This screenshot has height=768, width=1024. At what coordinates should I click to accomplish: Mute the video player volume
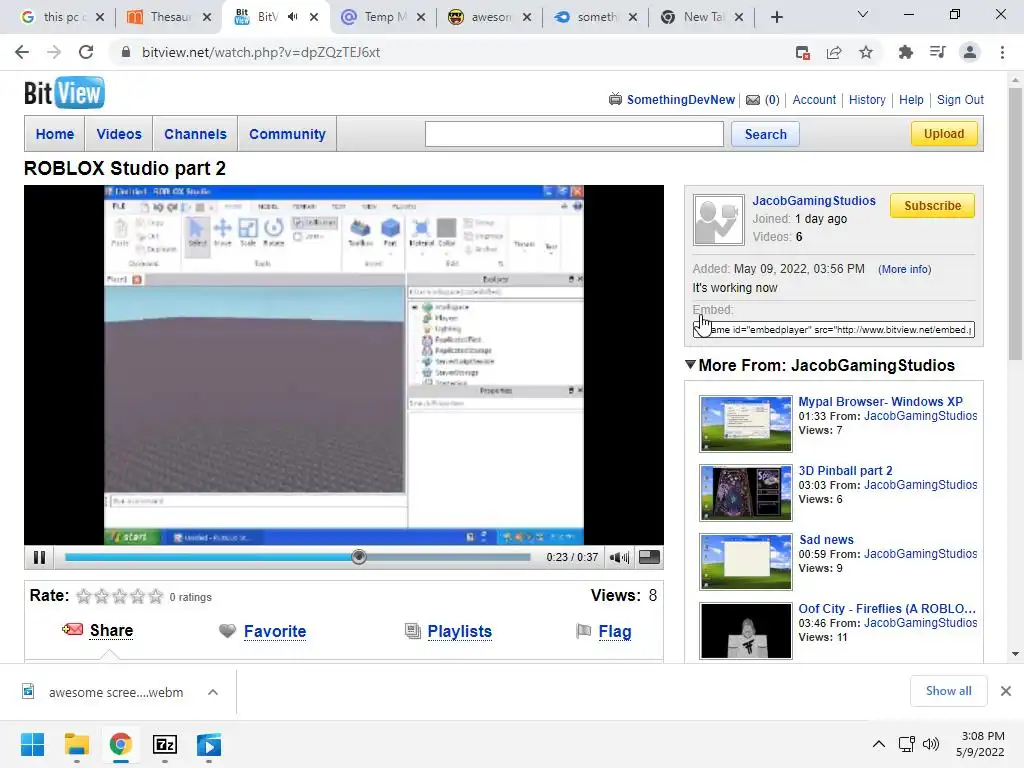619,557
